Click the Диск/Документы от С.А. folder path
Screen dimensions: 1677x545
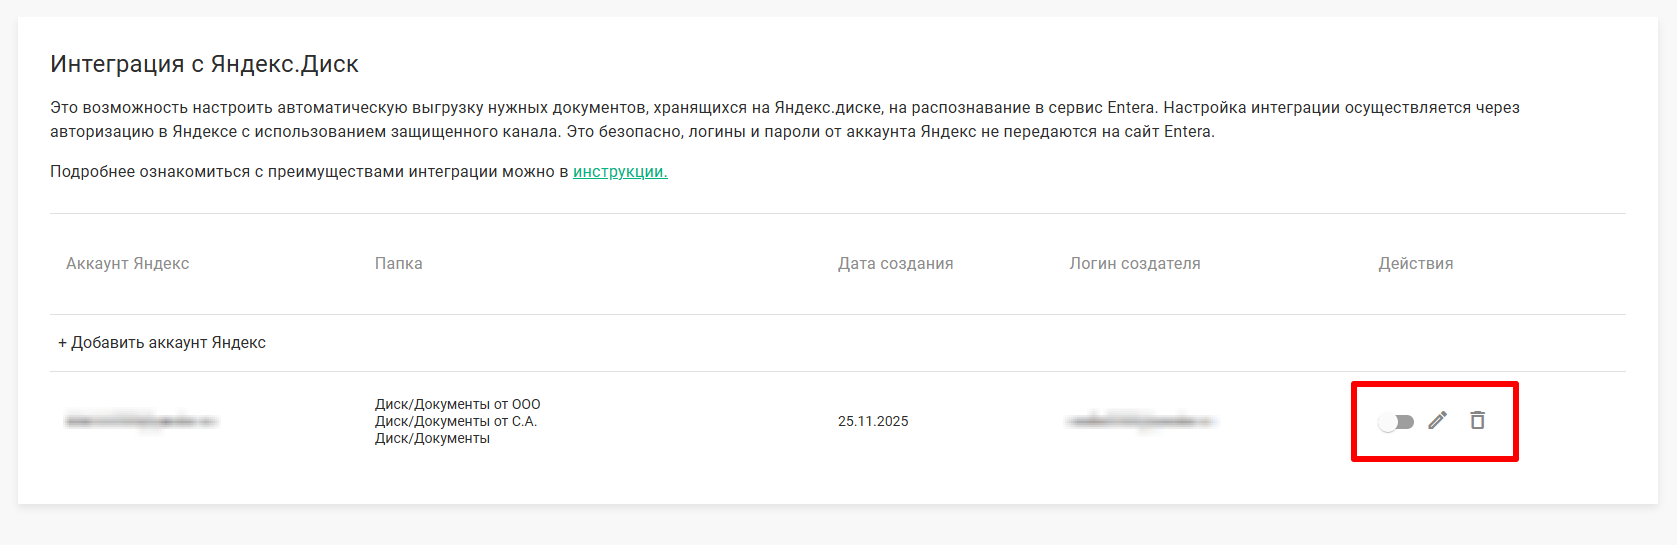(x=455, y=421)
